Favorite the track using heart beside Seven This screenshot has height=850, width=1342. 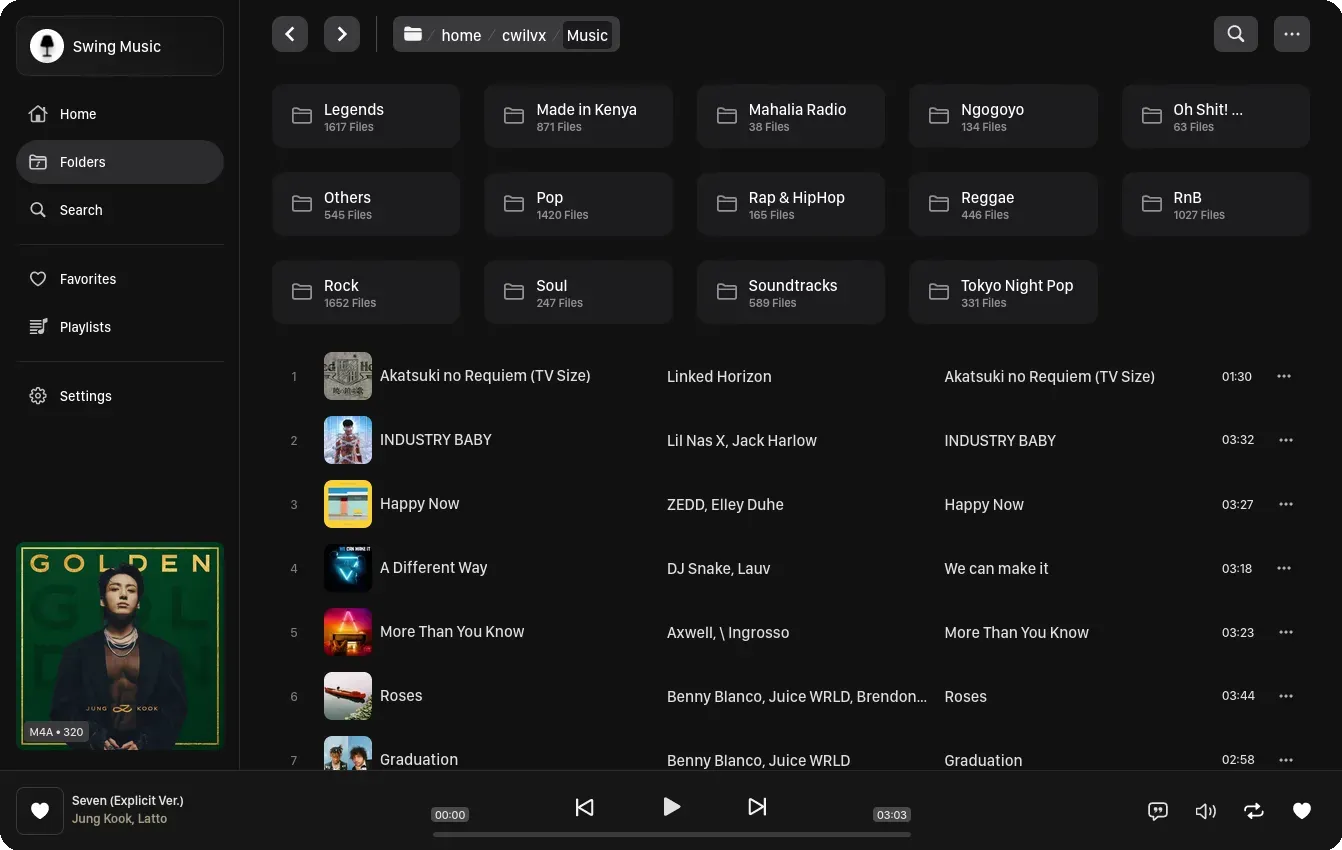click(x=40, y=810)
